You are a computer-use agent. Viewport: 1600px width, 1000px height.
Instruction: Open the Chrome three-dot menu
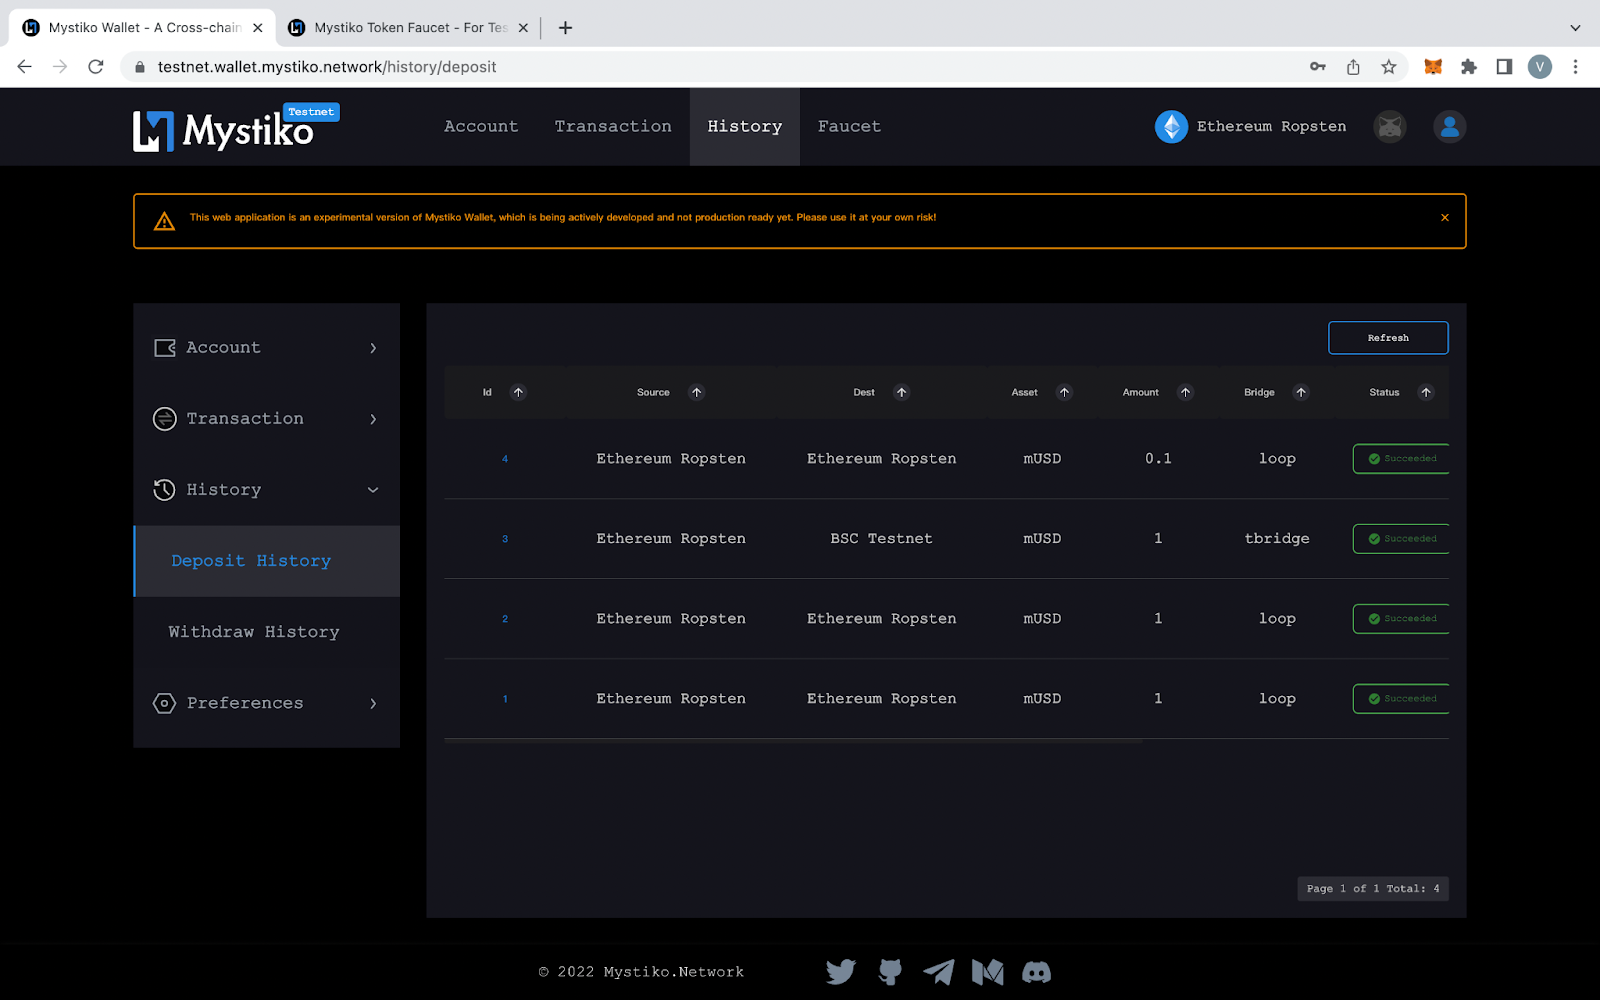(1576, 67)
